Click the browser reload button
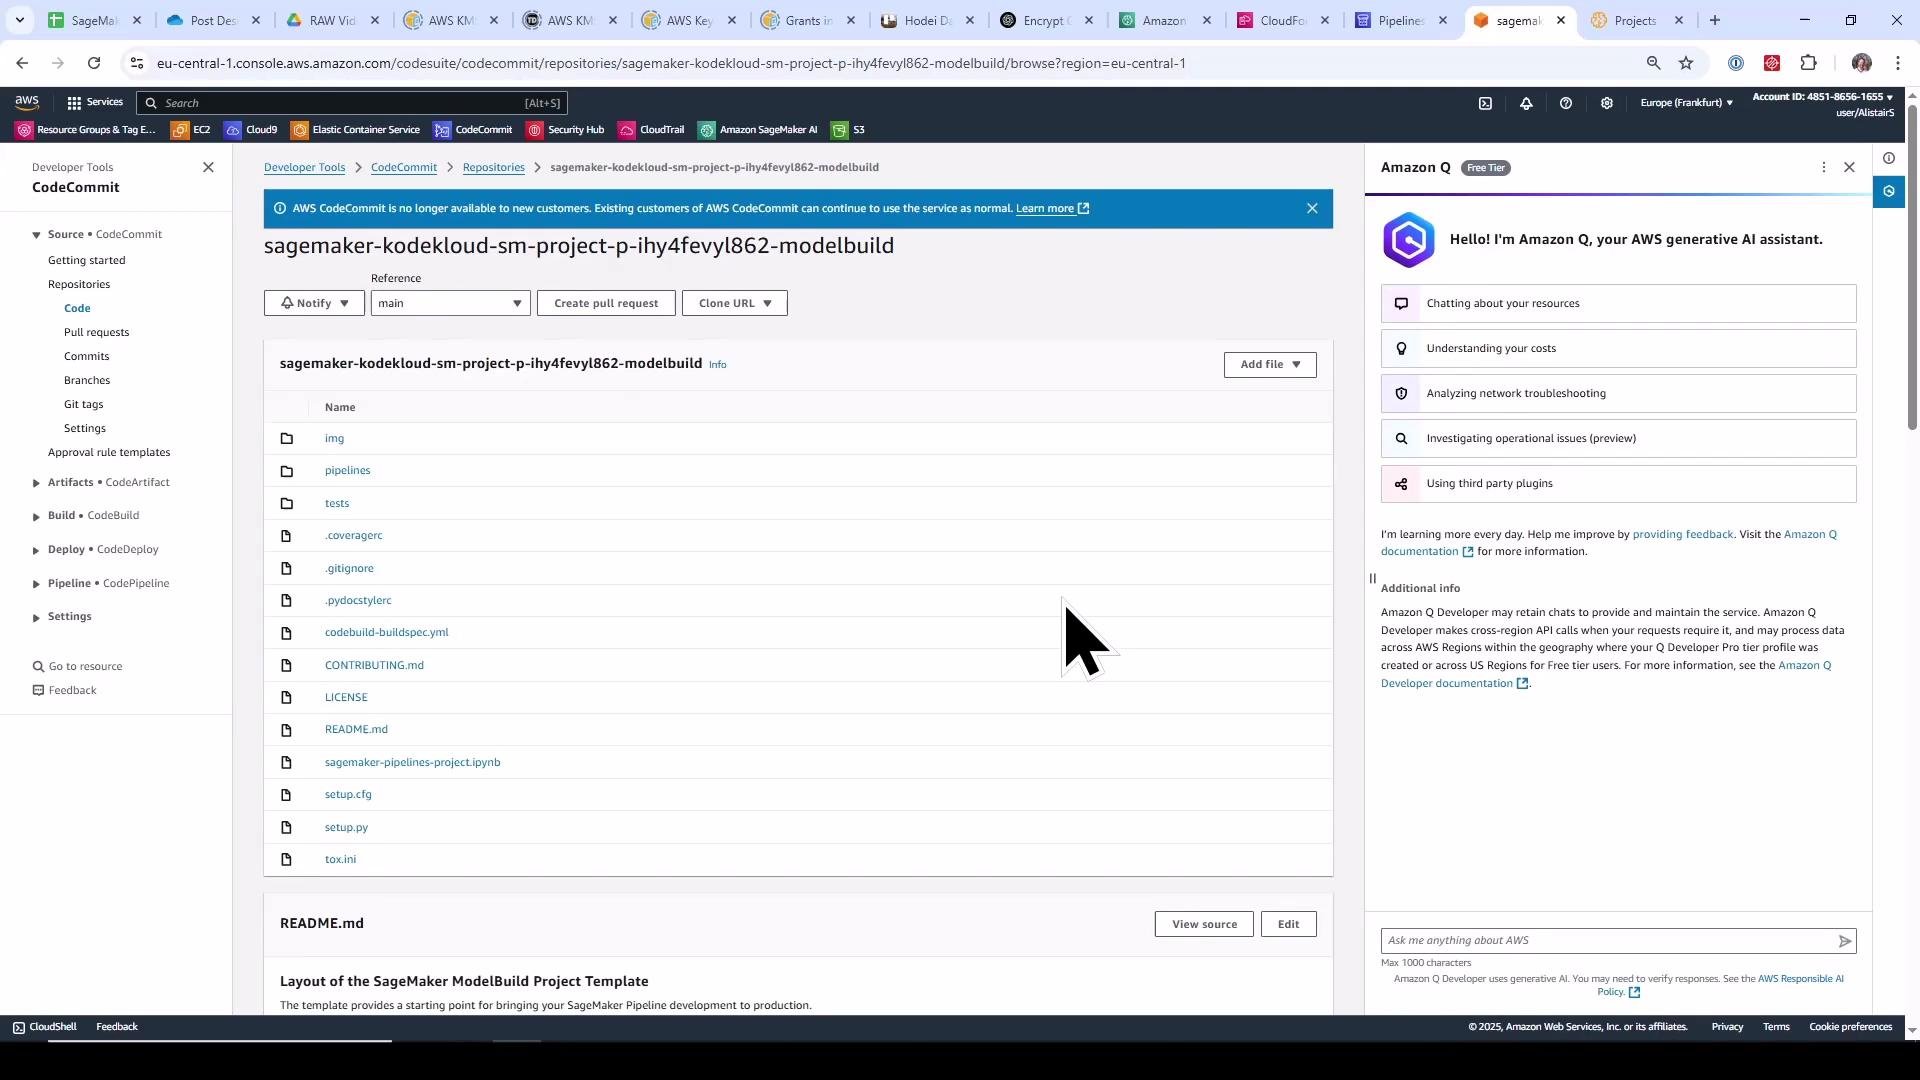This screenshot has width=1920, height=1080. [x=94, y=63]
